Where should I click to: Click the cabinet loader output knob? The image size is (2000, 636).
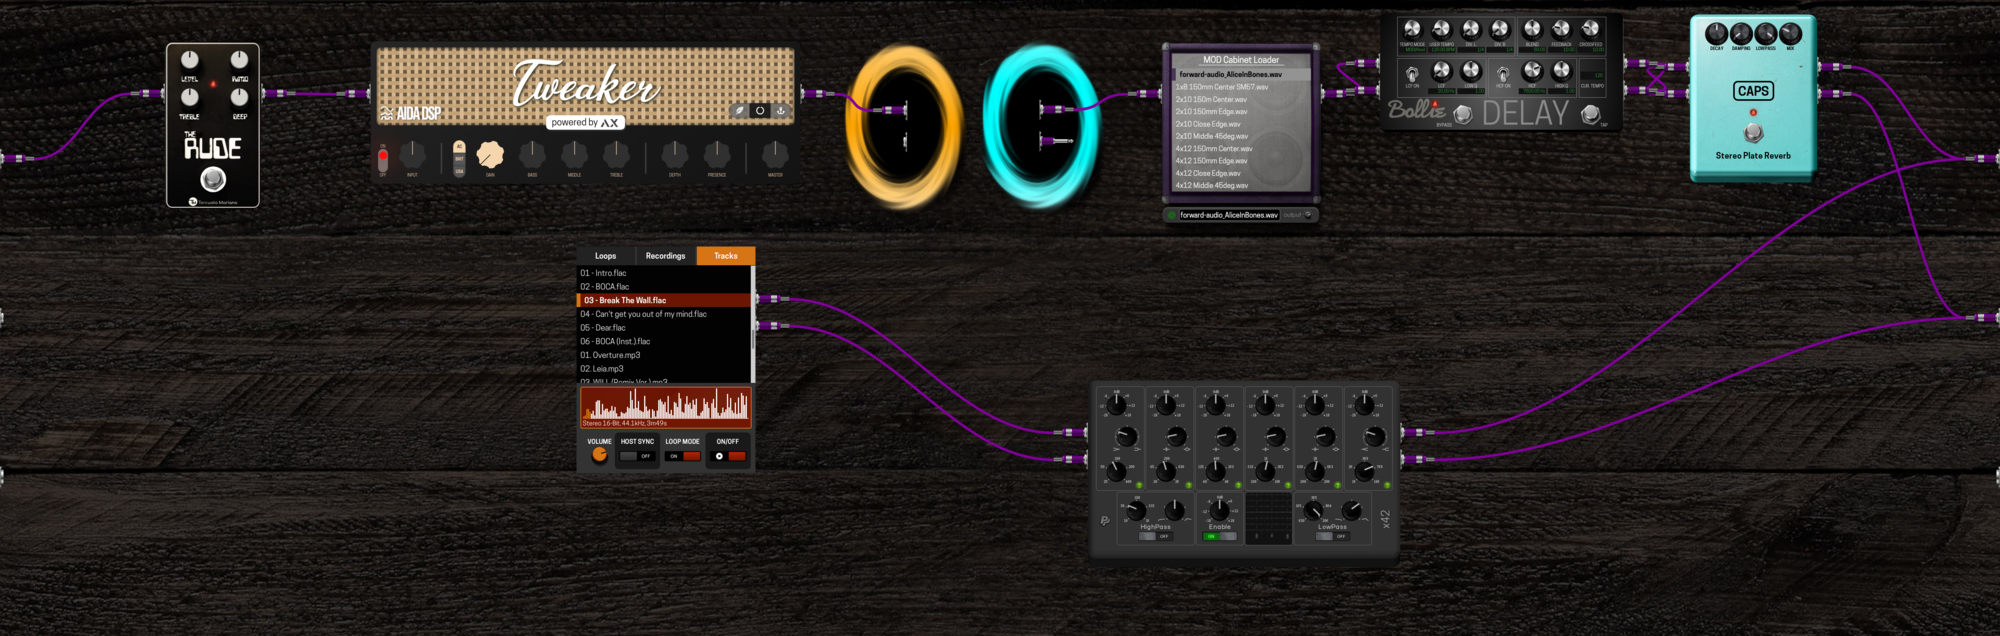coord(1307,215)
